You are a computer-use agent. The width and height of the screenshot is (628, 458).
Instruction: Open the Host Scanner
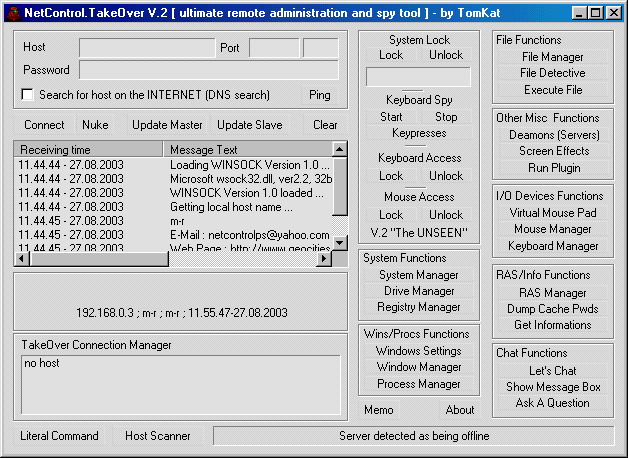pyautogui.click(x=157, y=436)
